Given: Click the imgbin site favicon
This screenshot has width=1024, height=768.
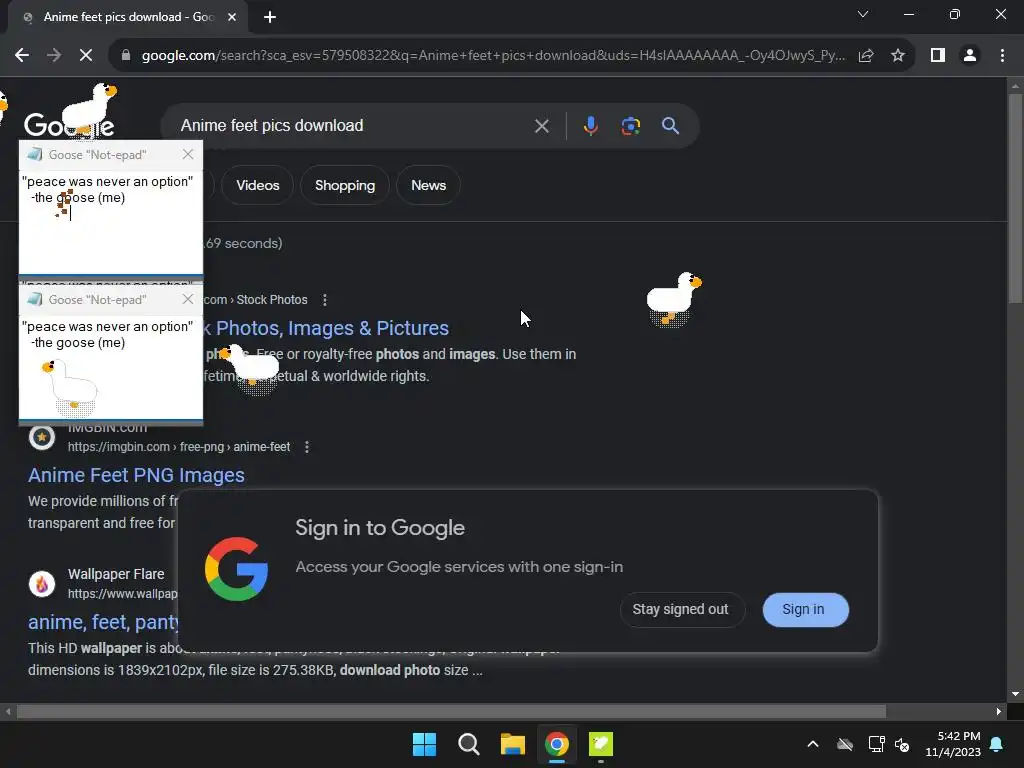Looking at the screenshot, I should click(42, 437).
